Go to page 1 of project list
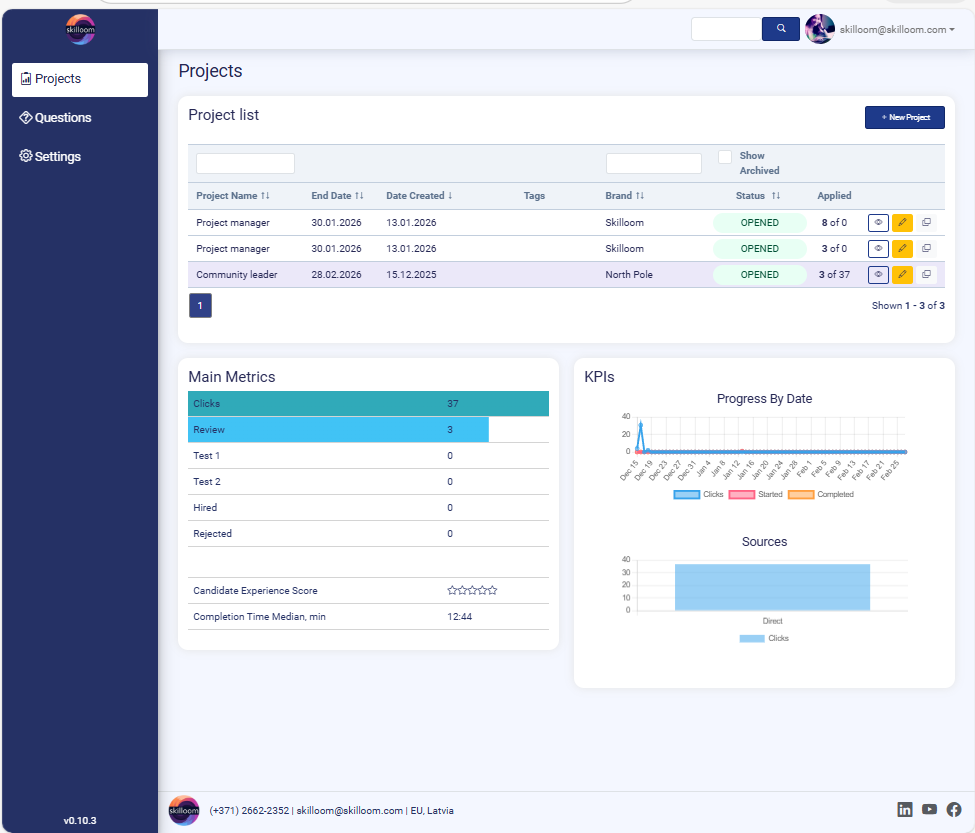Viewport: 975px width, 833px height. (x=200, y=306)
